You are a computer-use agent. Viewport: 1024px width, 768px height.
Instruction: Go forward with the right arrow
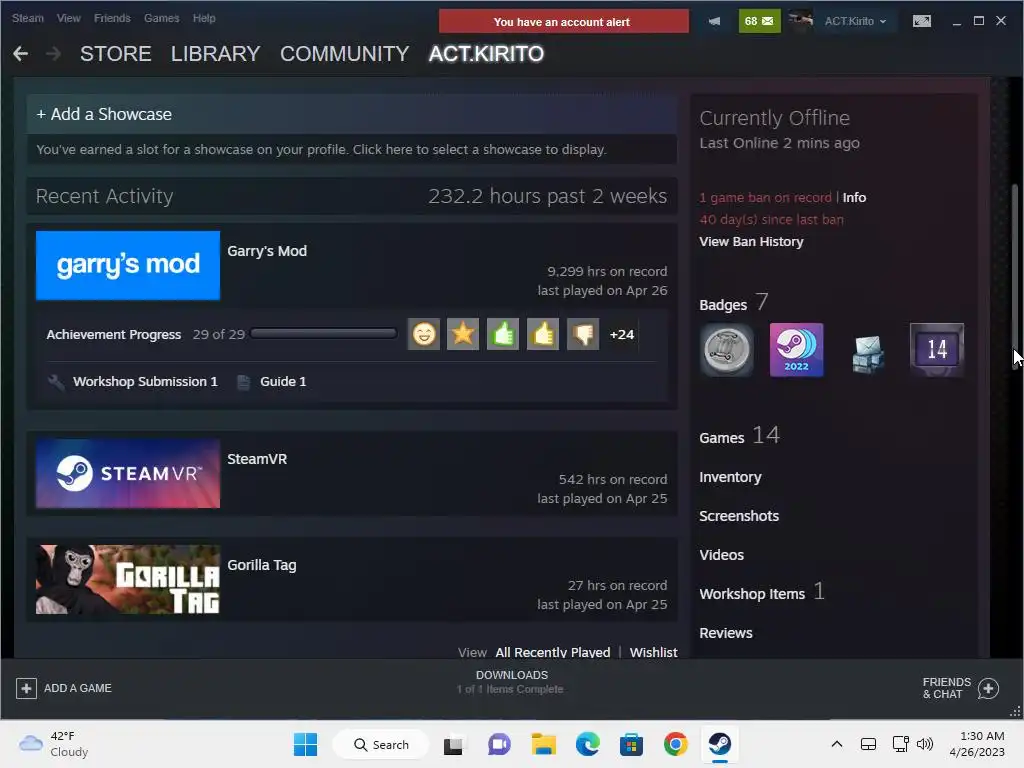54,54
